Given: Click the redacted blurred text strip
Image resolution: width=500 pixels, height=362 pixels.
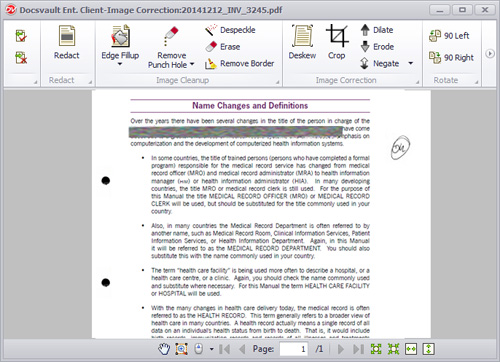Looking at the screenshot, I should (x=236, y=132).
